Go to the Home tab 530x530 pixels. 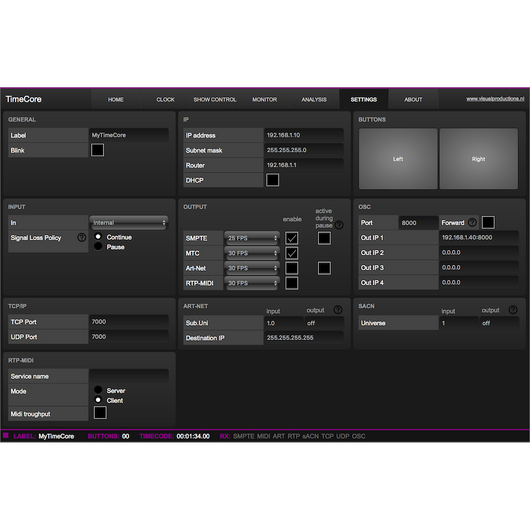tap(116, 99)
